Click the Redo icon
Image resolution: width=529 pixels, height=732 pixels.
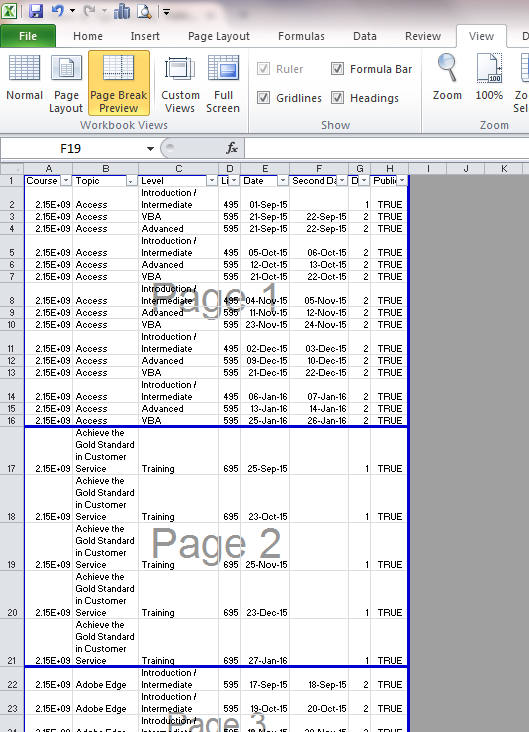(89, 10)
